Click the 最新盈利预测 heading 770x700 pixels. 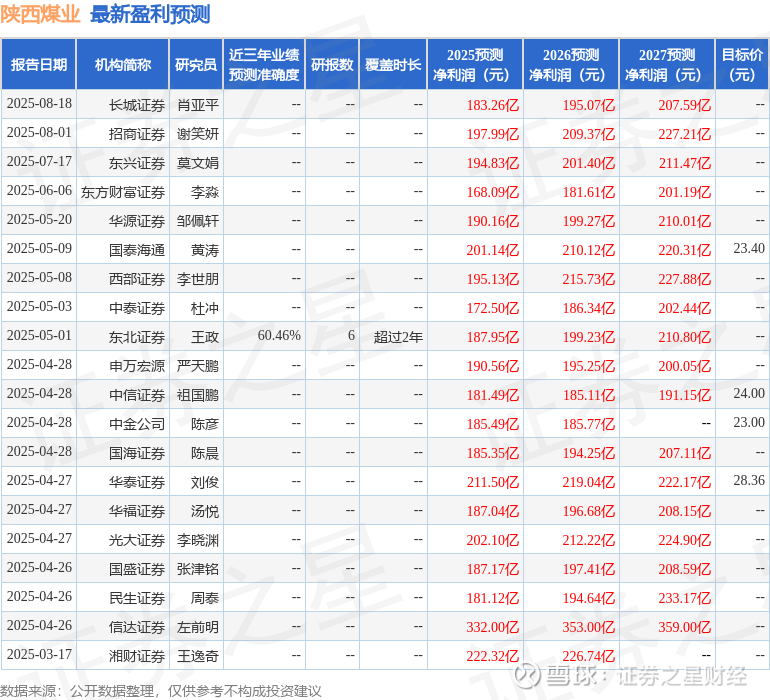150,14
